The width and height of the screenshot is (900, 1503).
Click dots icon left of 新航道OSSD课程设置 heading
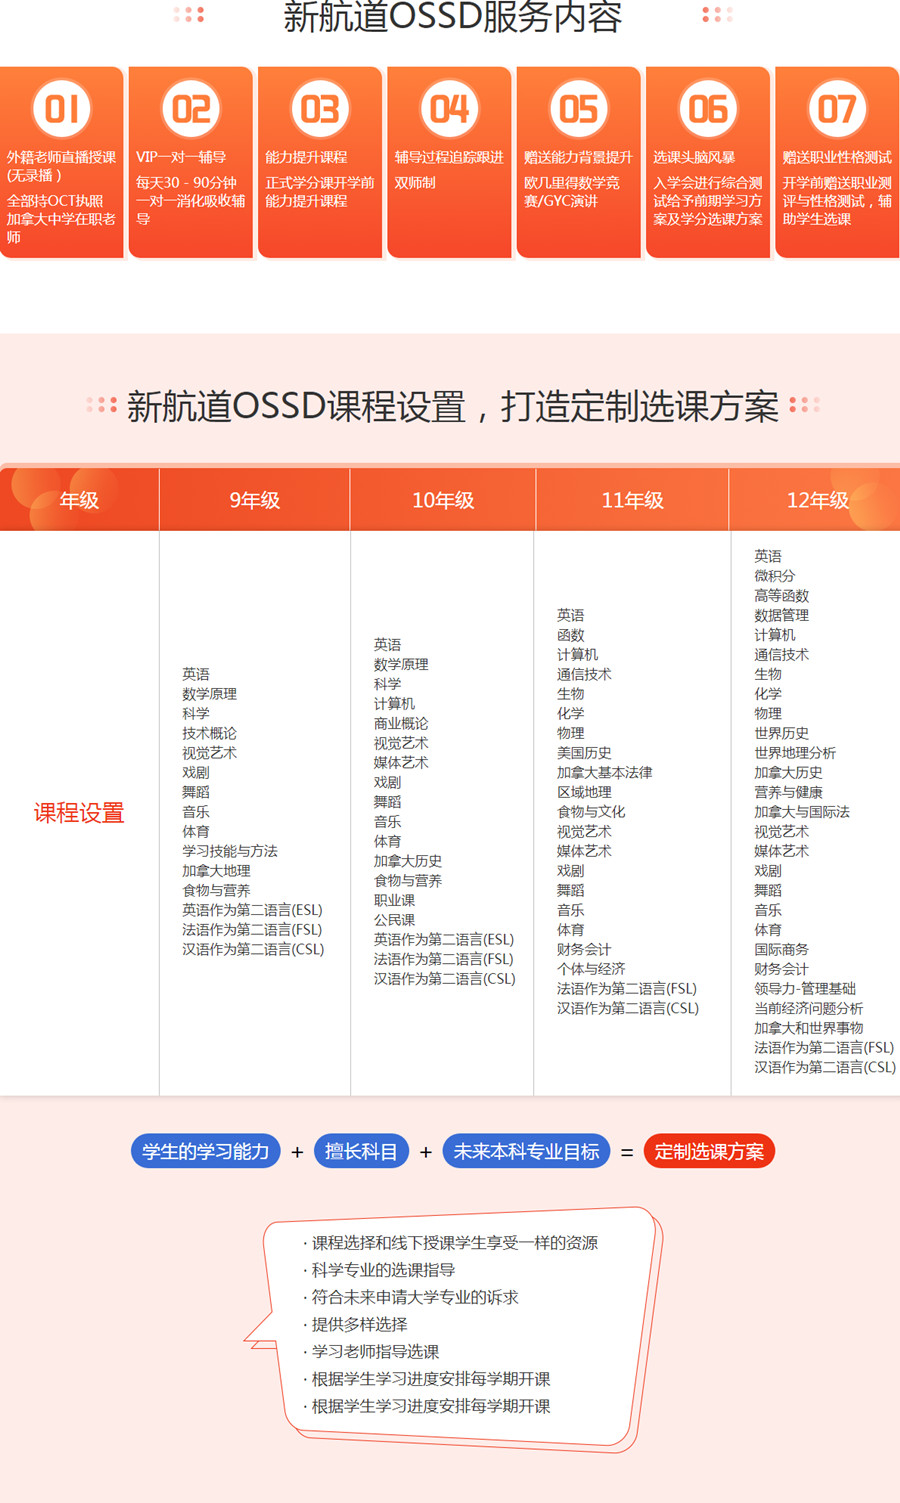coord(101,405)
